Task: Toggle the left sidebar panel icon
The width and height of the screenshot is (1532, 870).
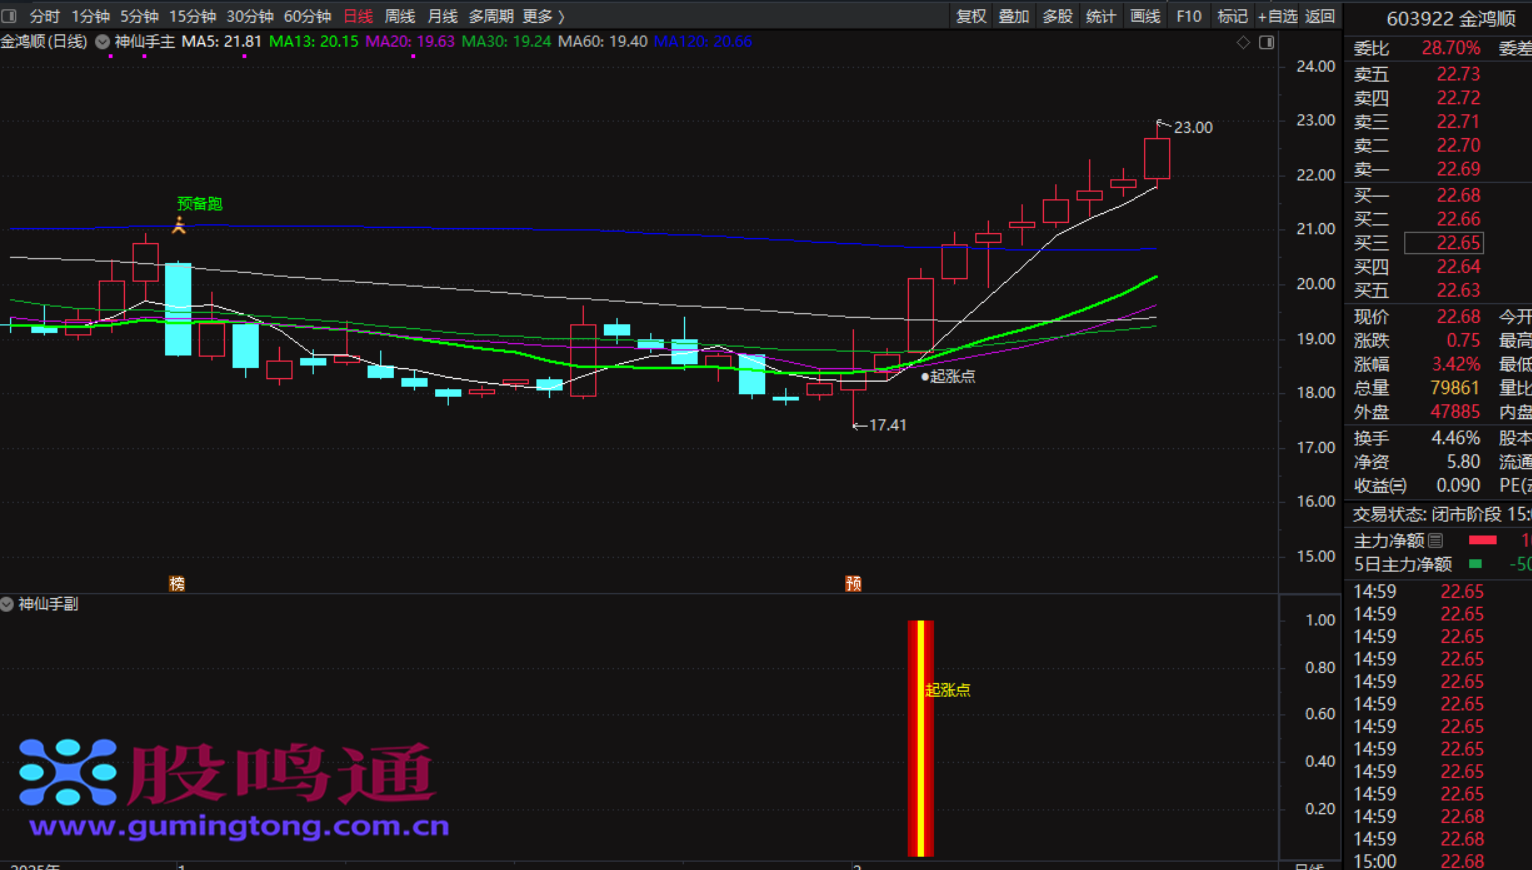Action: coord(9,16)
